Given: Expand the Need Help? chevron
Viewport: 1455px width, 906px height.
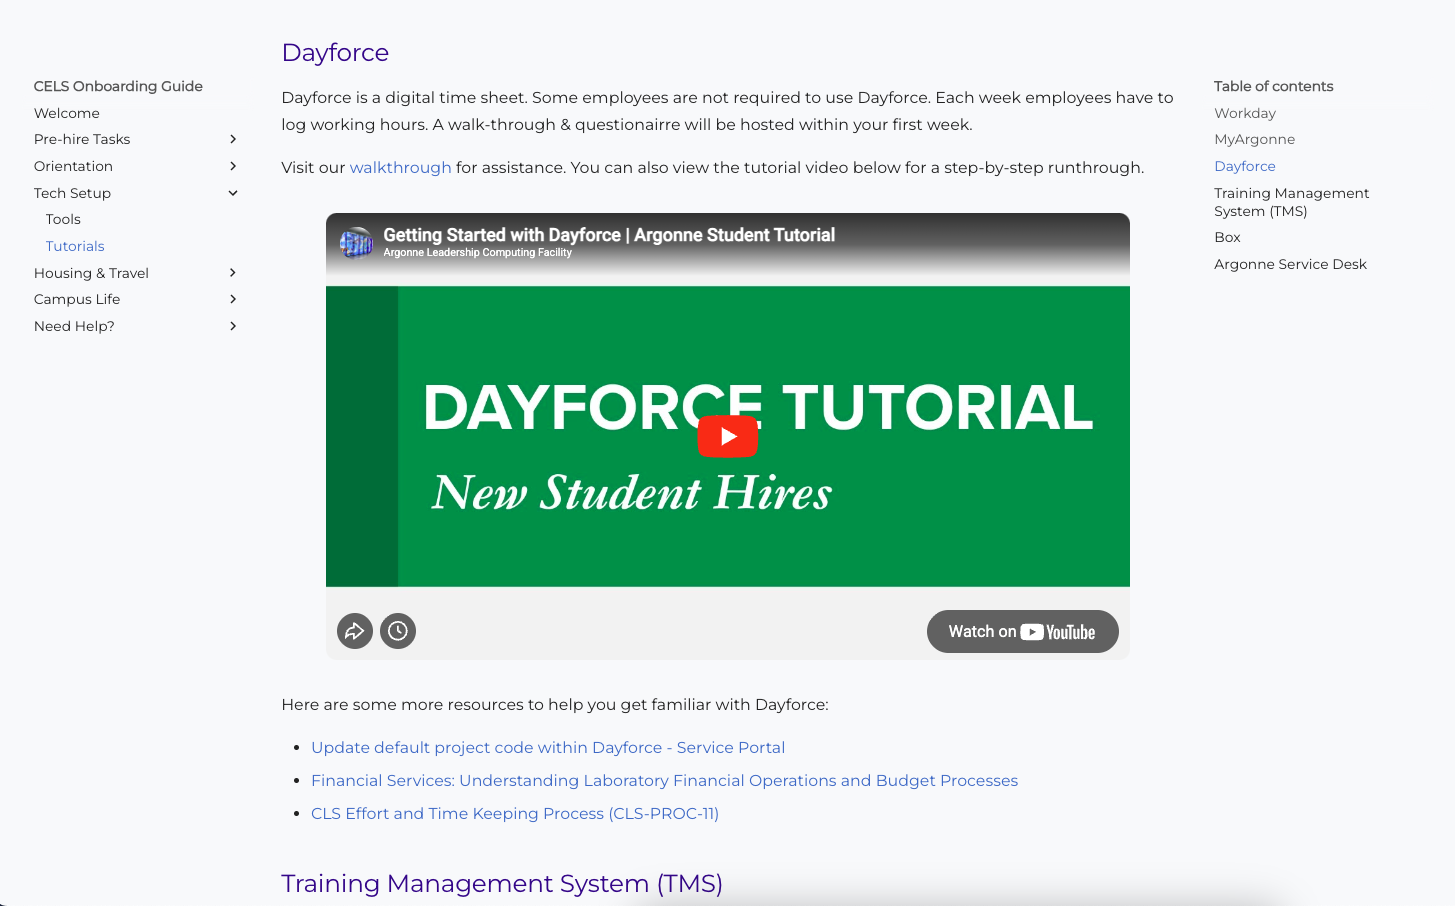Looking at the screenshot, I should [233, 326].
